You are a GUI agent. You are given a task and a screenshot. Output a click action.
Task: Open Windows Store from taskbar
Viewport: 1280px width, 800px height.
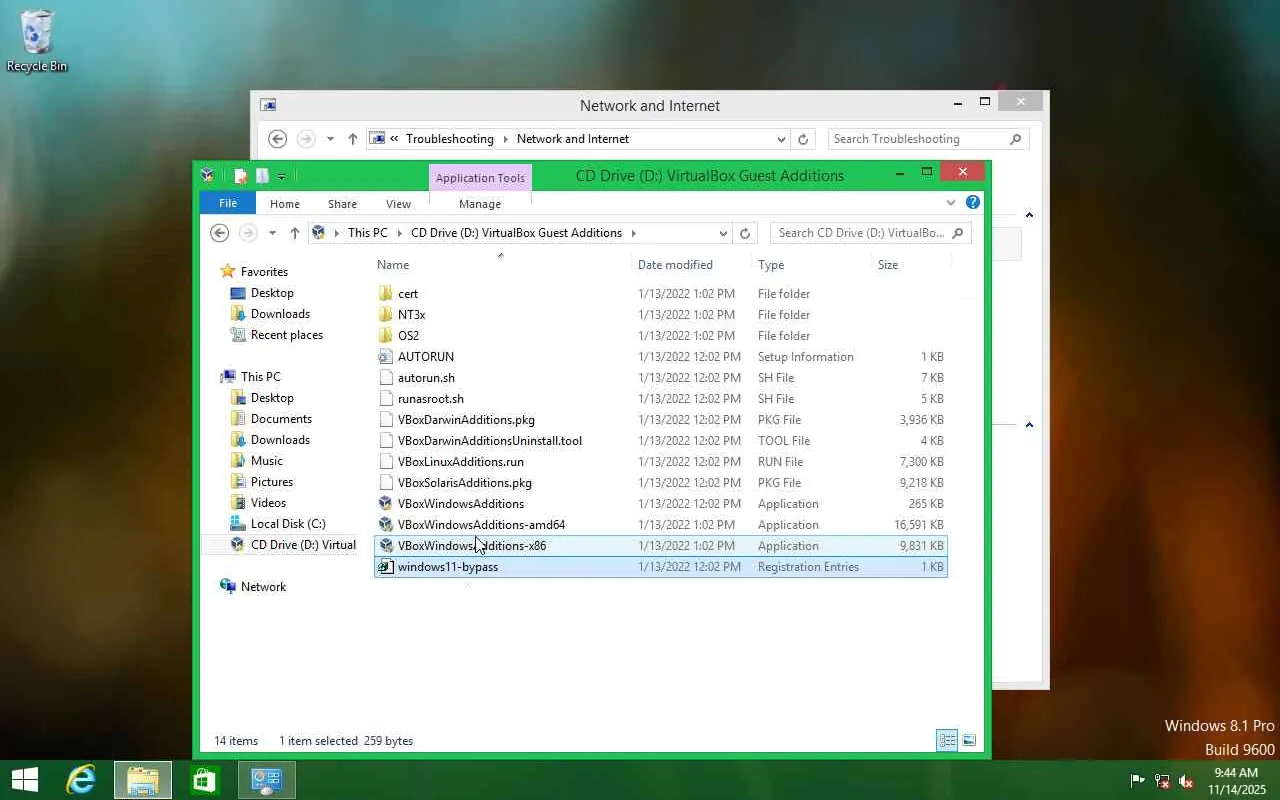205,780
